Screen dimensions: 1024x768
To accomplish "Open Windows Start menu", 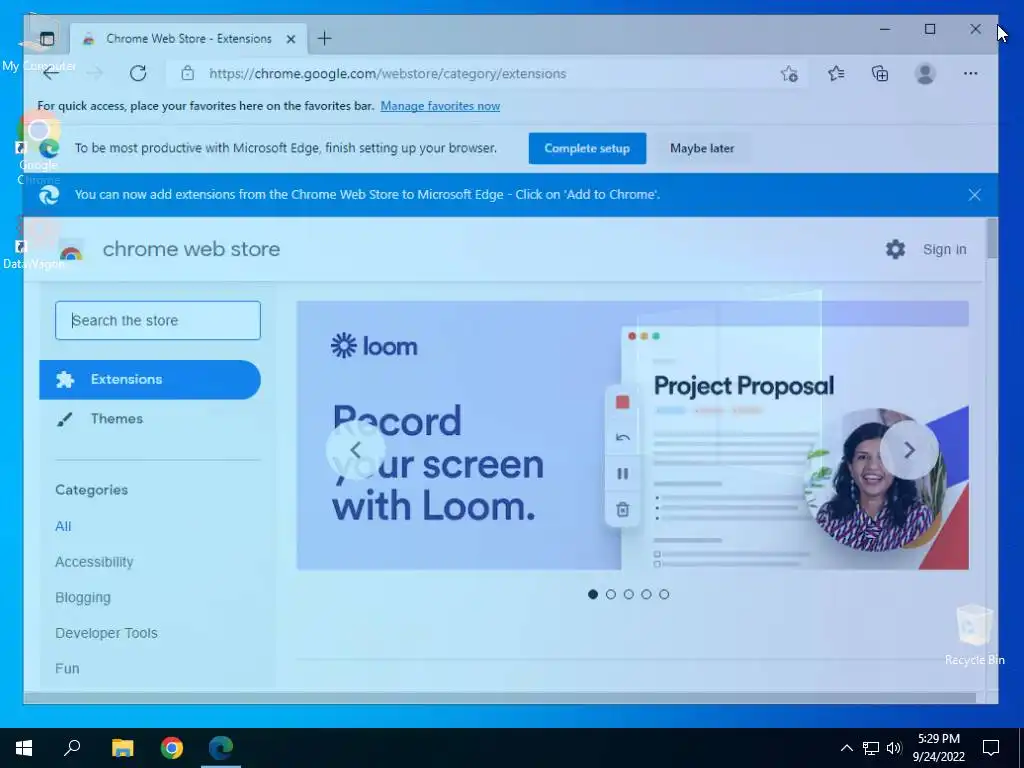I will coord(24,748).
